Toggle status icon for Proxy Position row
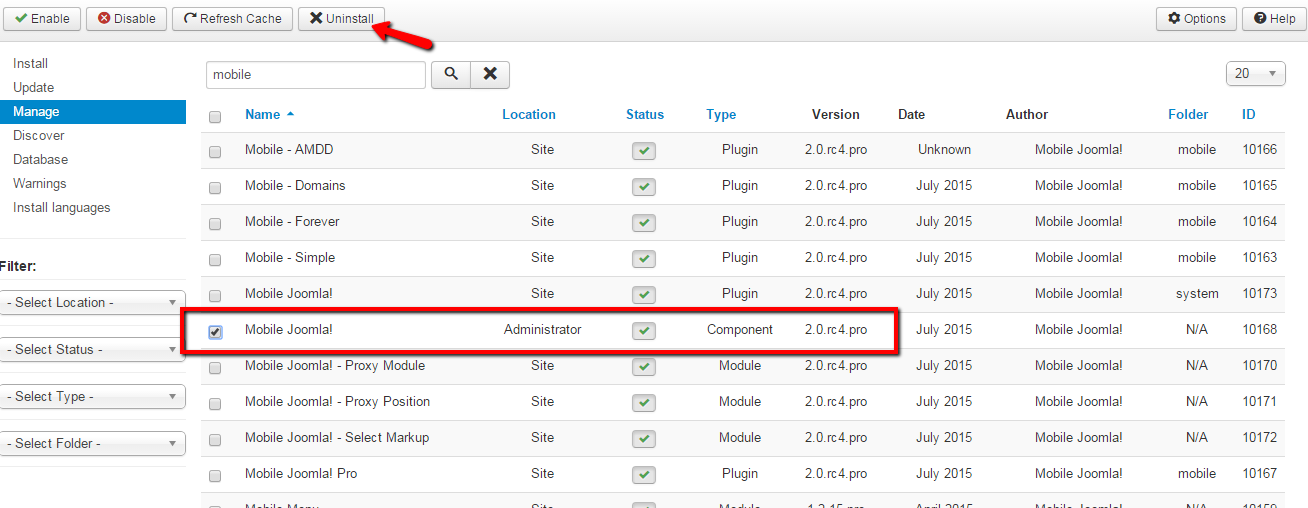 [644, 402]
